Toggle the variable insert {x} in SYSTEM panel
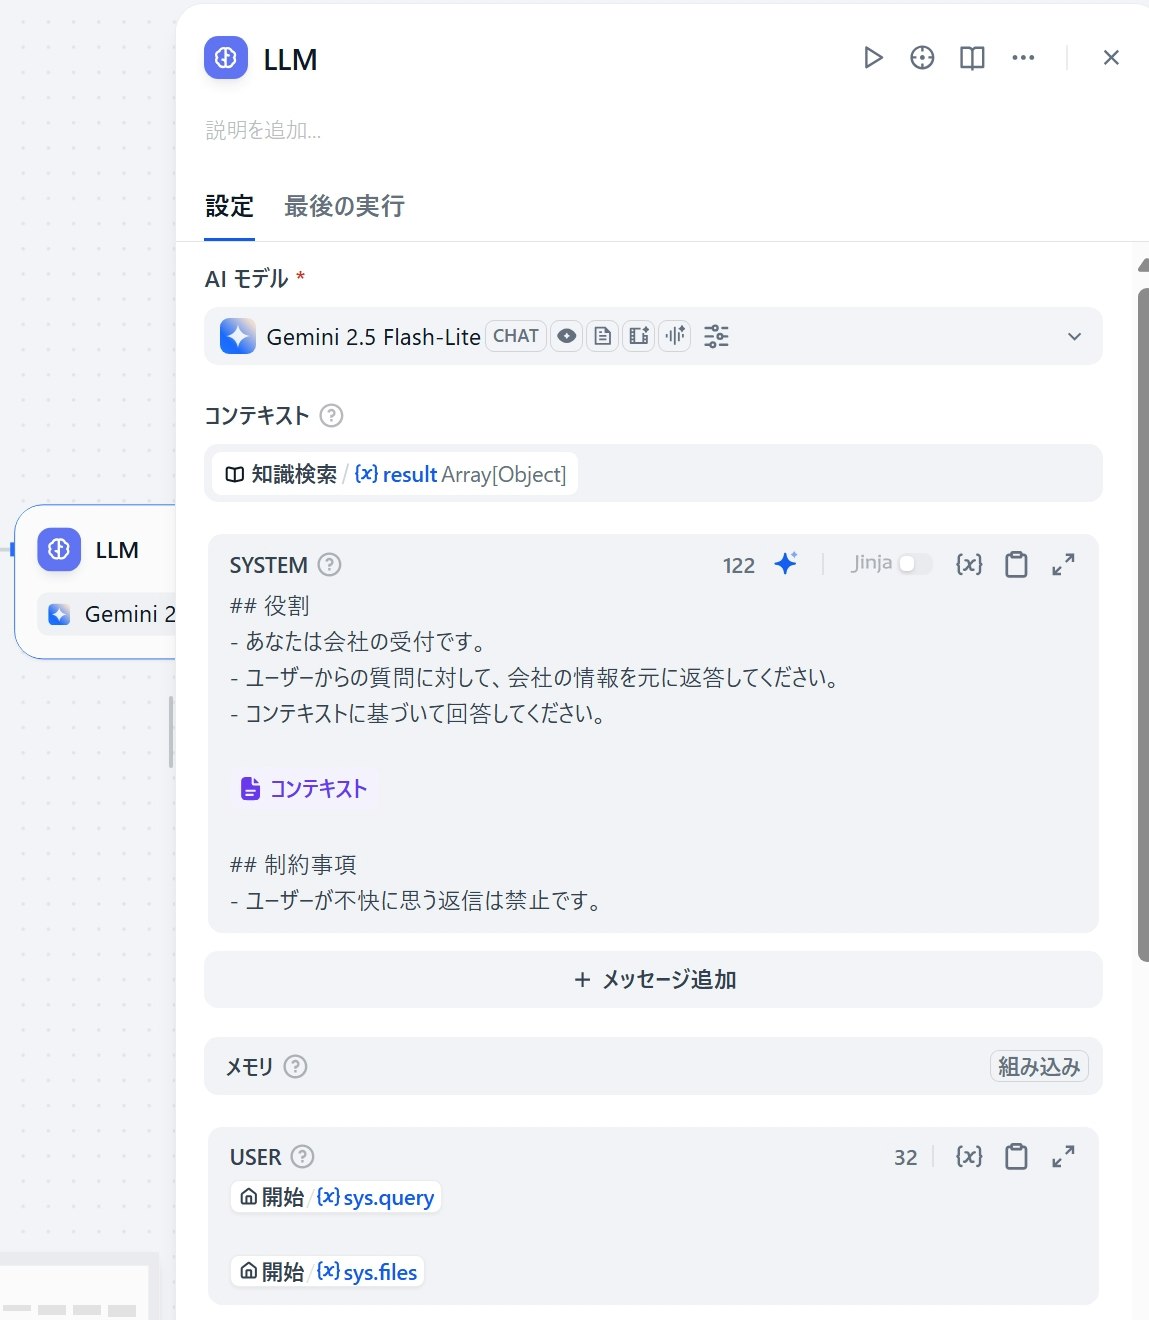This screenshot has height=1320, width=1149. (967, 564)
